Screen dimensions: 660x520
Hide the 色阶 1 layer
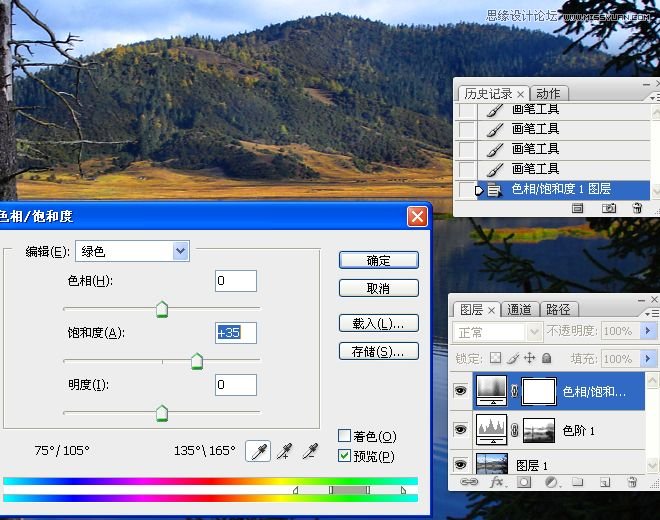[x=460, y=429]
